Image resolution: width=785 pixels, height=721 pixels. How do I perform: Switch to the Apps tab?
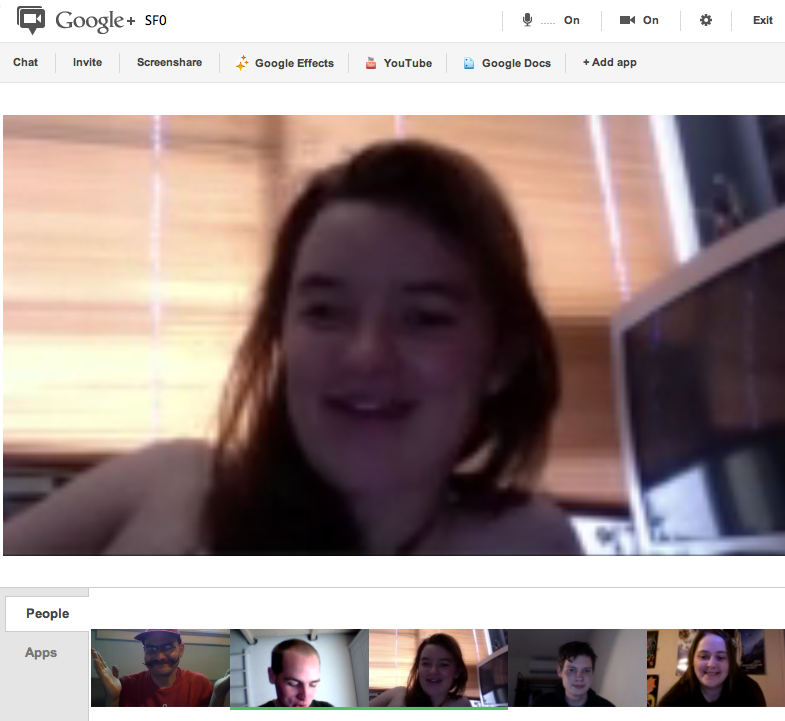[x=41, y=653]
